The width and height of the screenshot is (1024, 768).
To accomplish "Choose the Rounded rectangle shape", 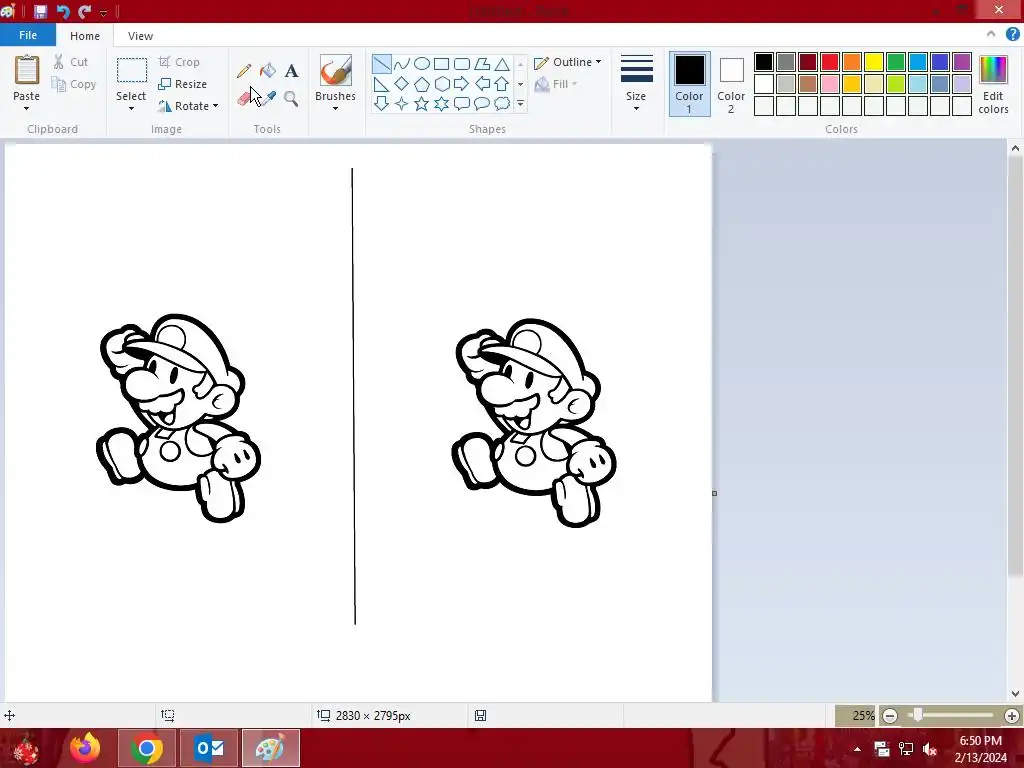I will point(462,63).
